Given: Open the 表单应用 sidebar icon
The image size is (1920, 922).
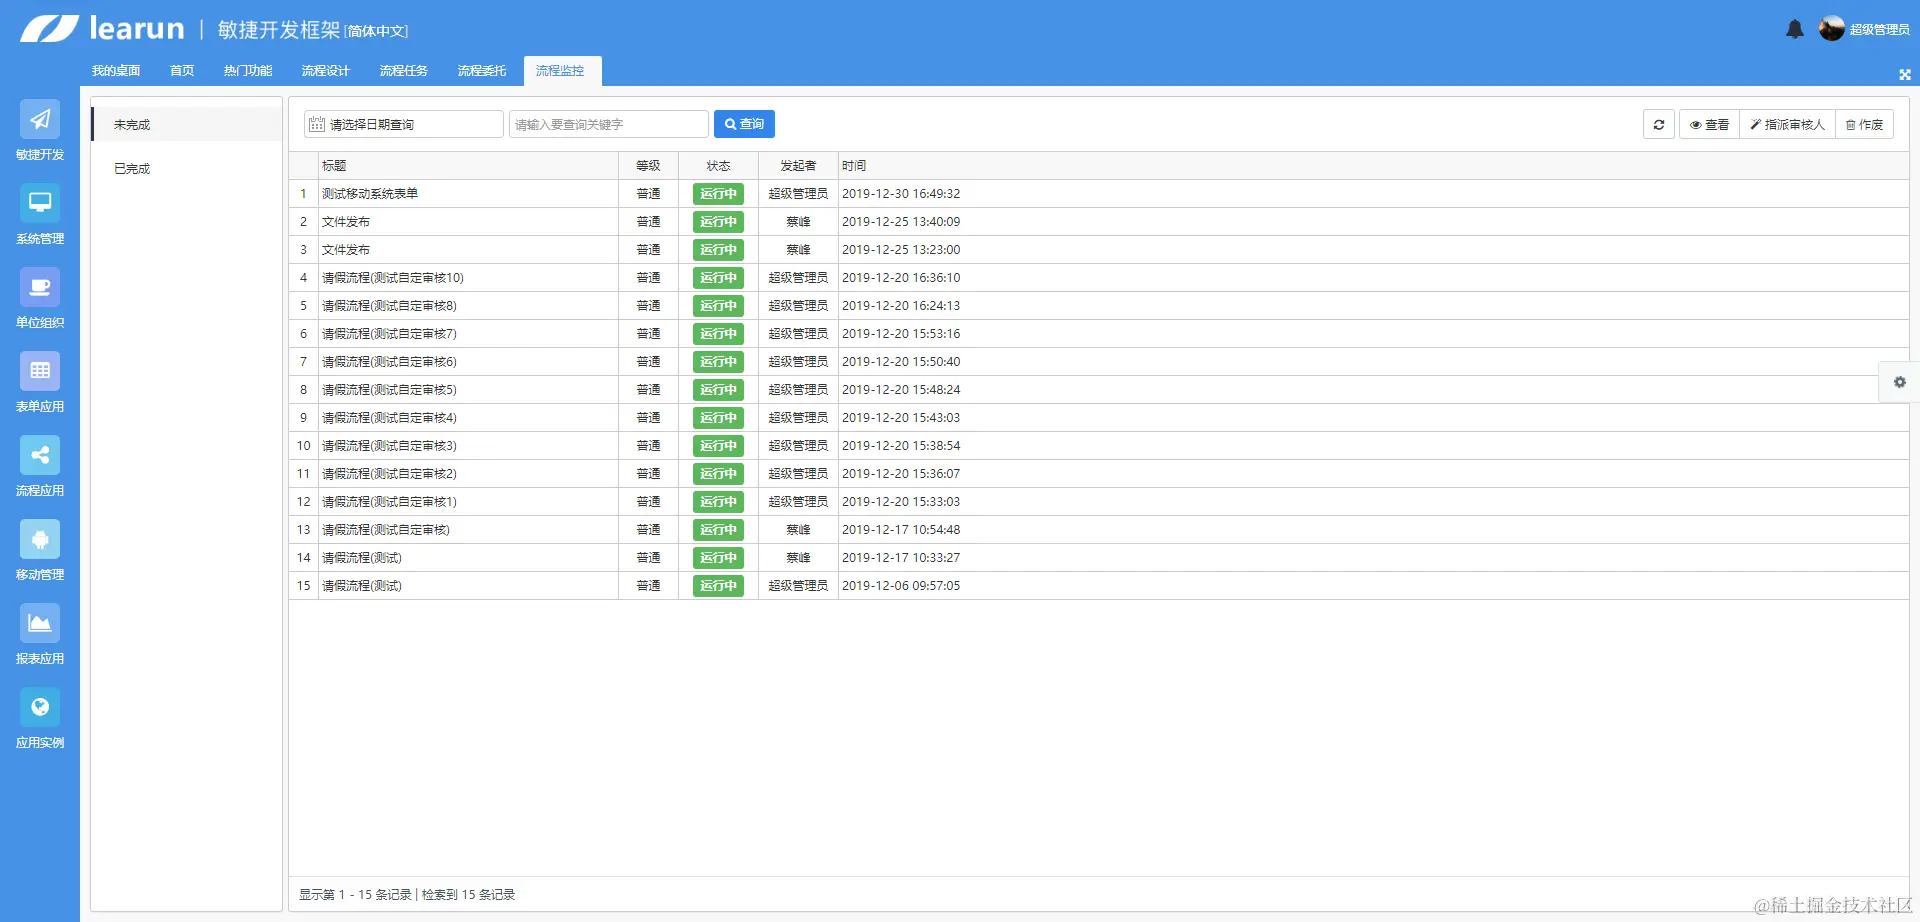Looking at the screenshot, I should 40,372.
